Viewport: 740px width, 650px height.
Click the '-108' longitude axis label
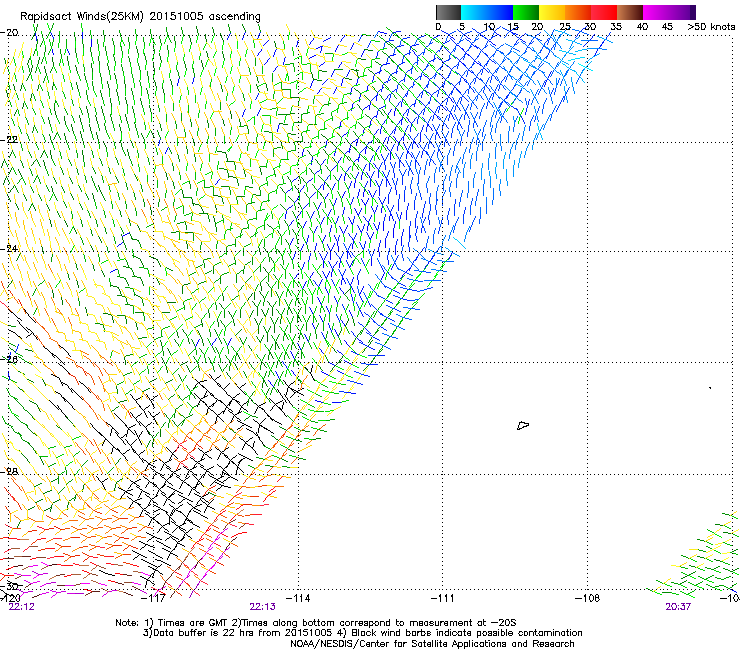587,598
